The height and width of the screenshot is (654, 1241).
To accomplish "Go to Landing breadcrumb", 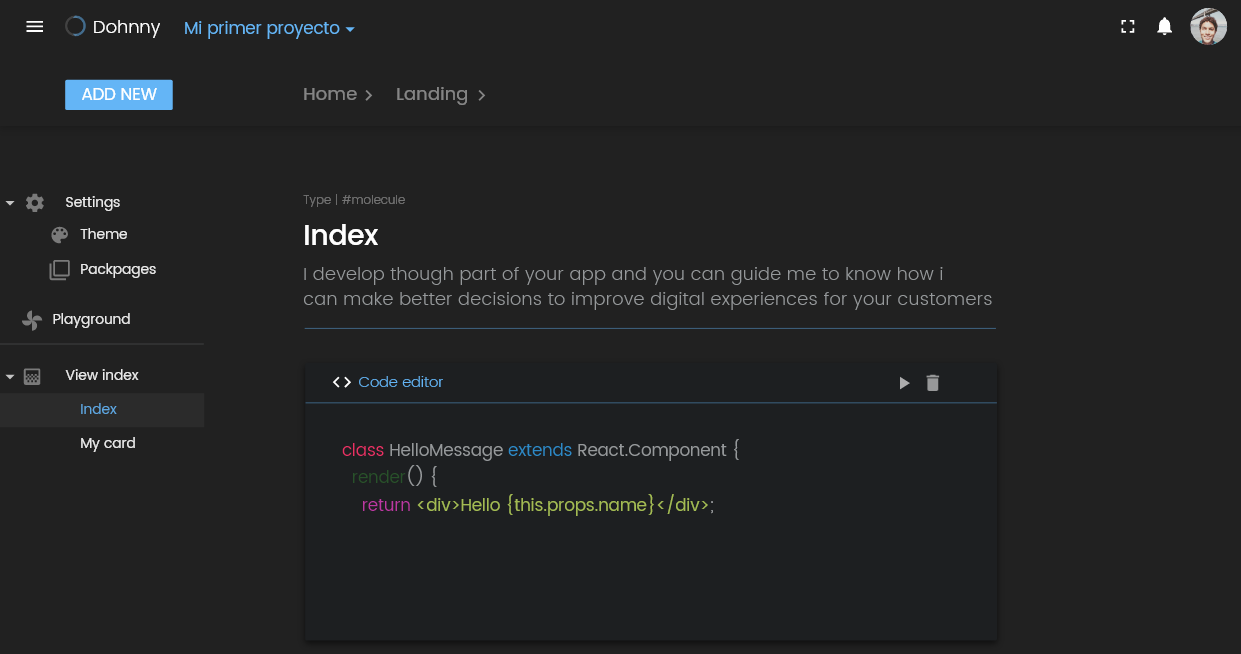I will (x=432, y=94).
